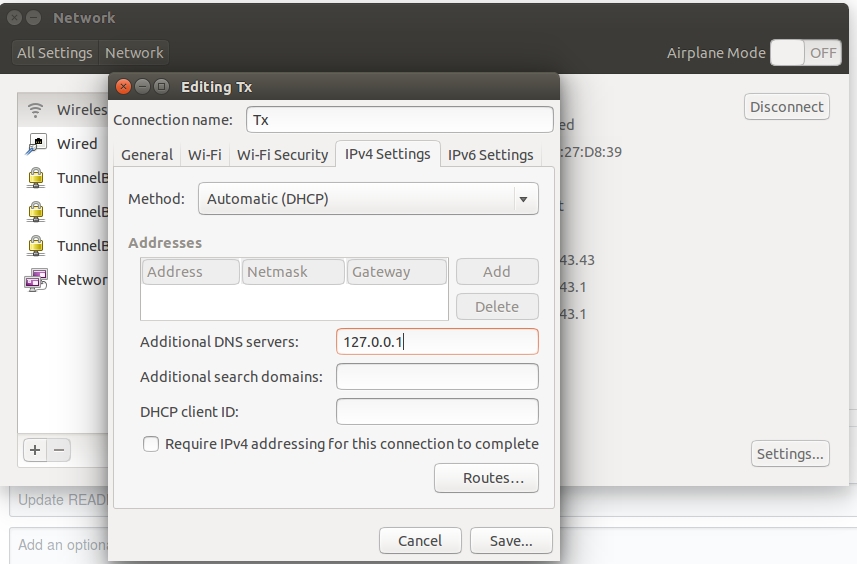Screen dimensions: 857x564
Task: Add a new connection with plus button
Action: [35, 450]
